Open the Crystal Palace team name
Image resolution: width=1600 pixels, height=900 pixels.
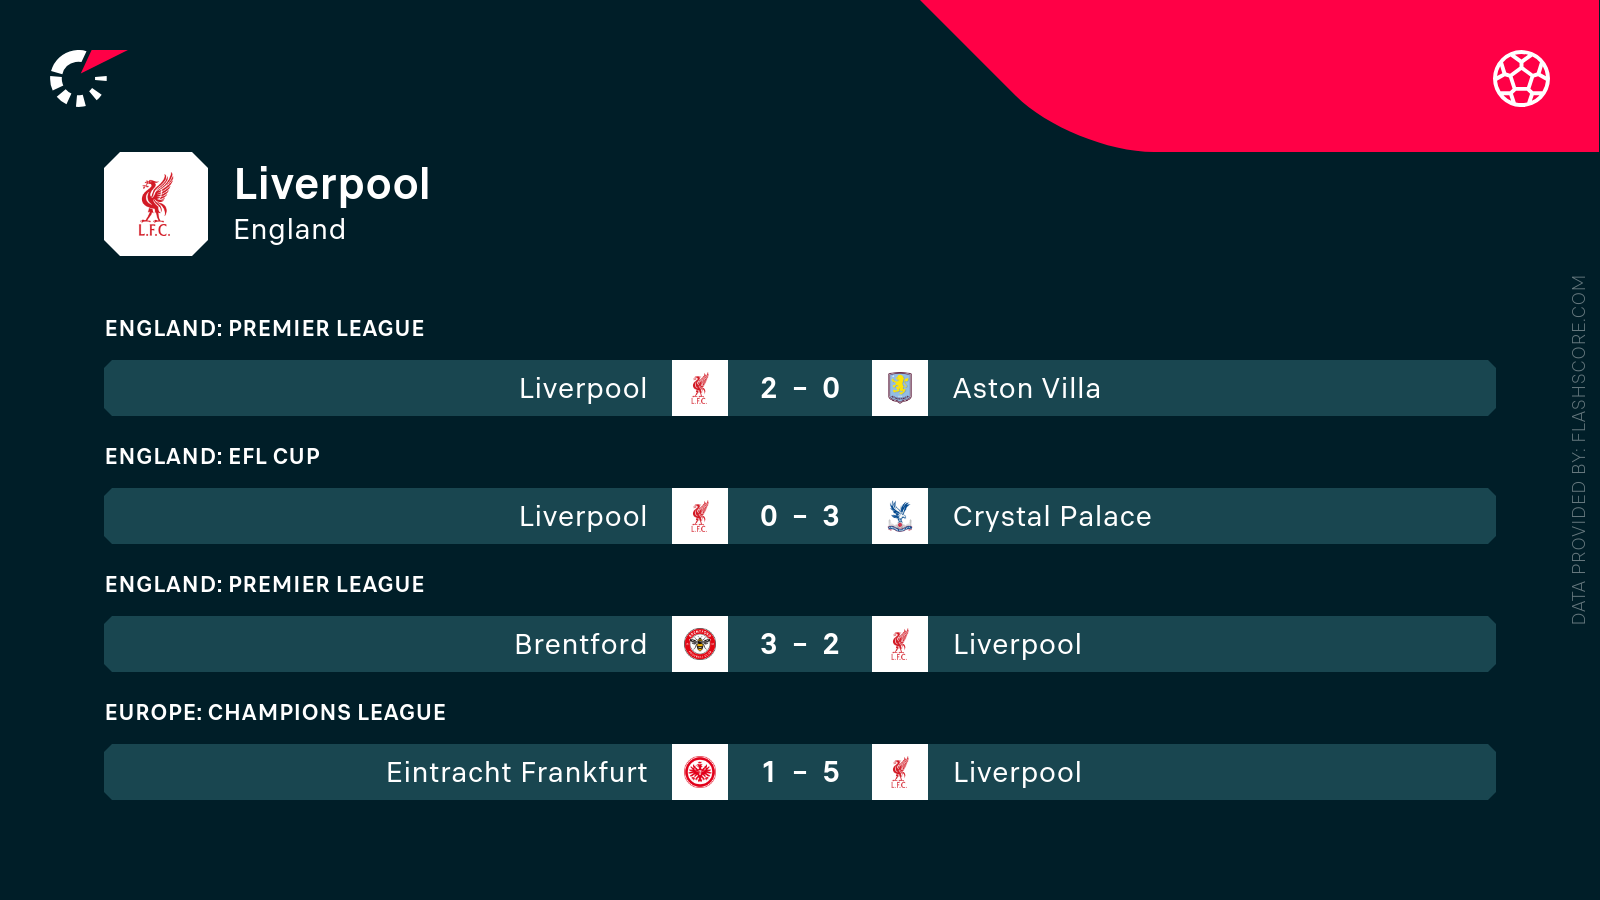[x=1052, y=516]
